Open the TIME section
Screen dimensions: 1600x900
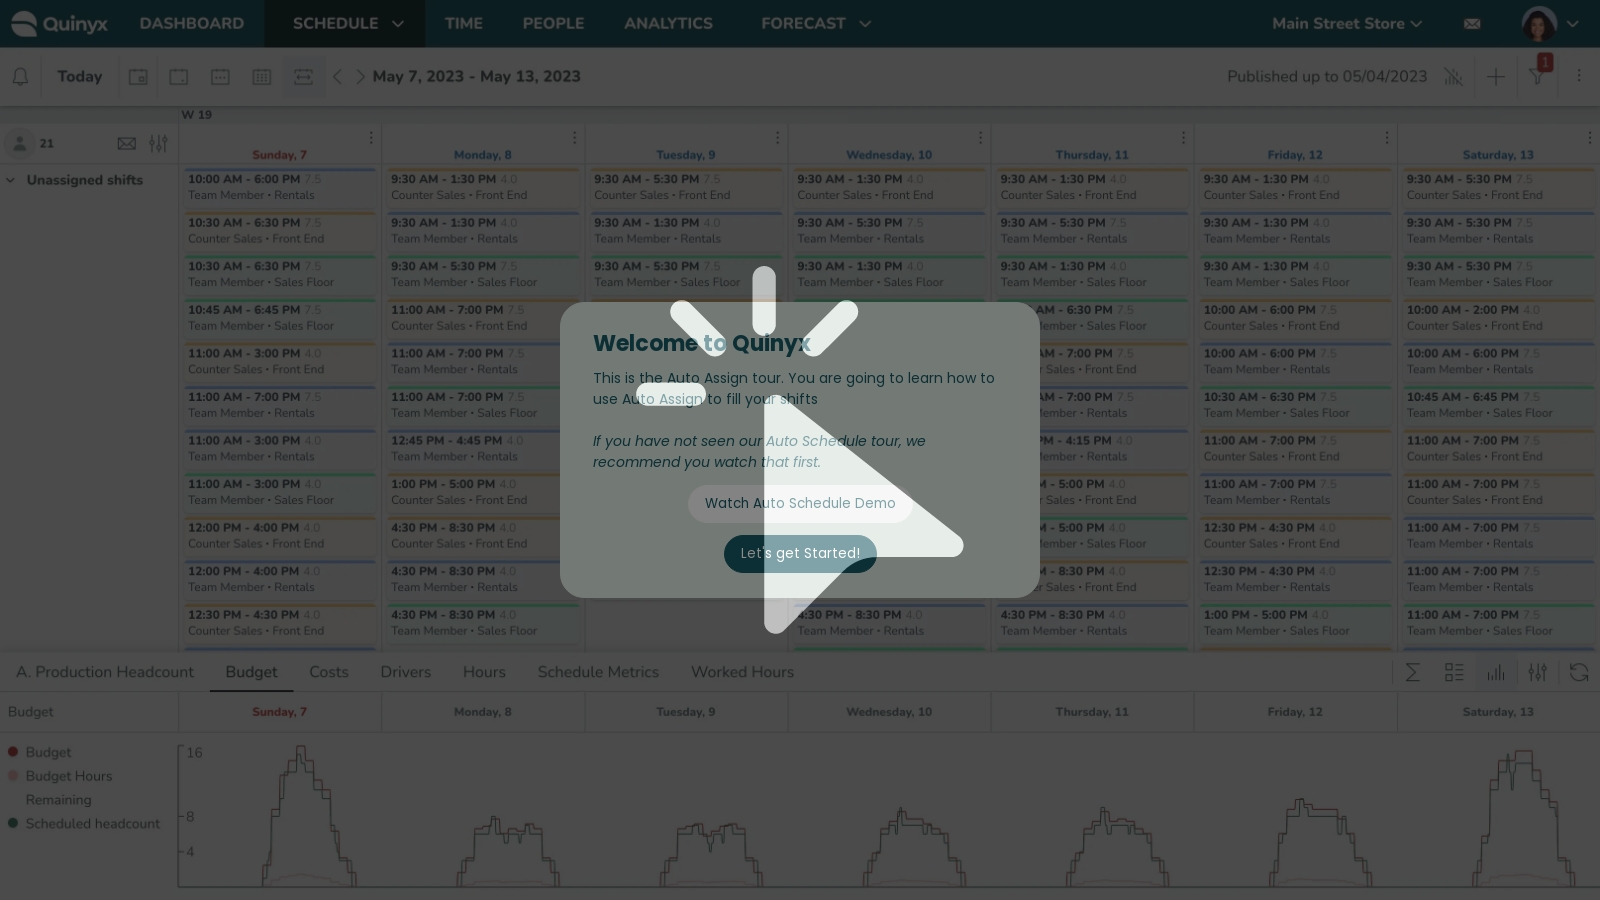click(x=464, y=24)
